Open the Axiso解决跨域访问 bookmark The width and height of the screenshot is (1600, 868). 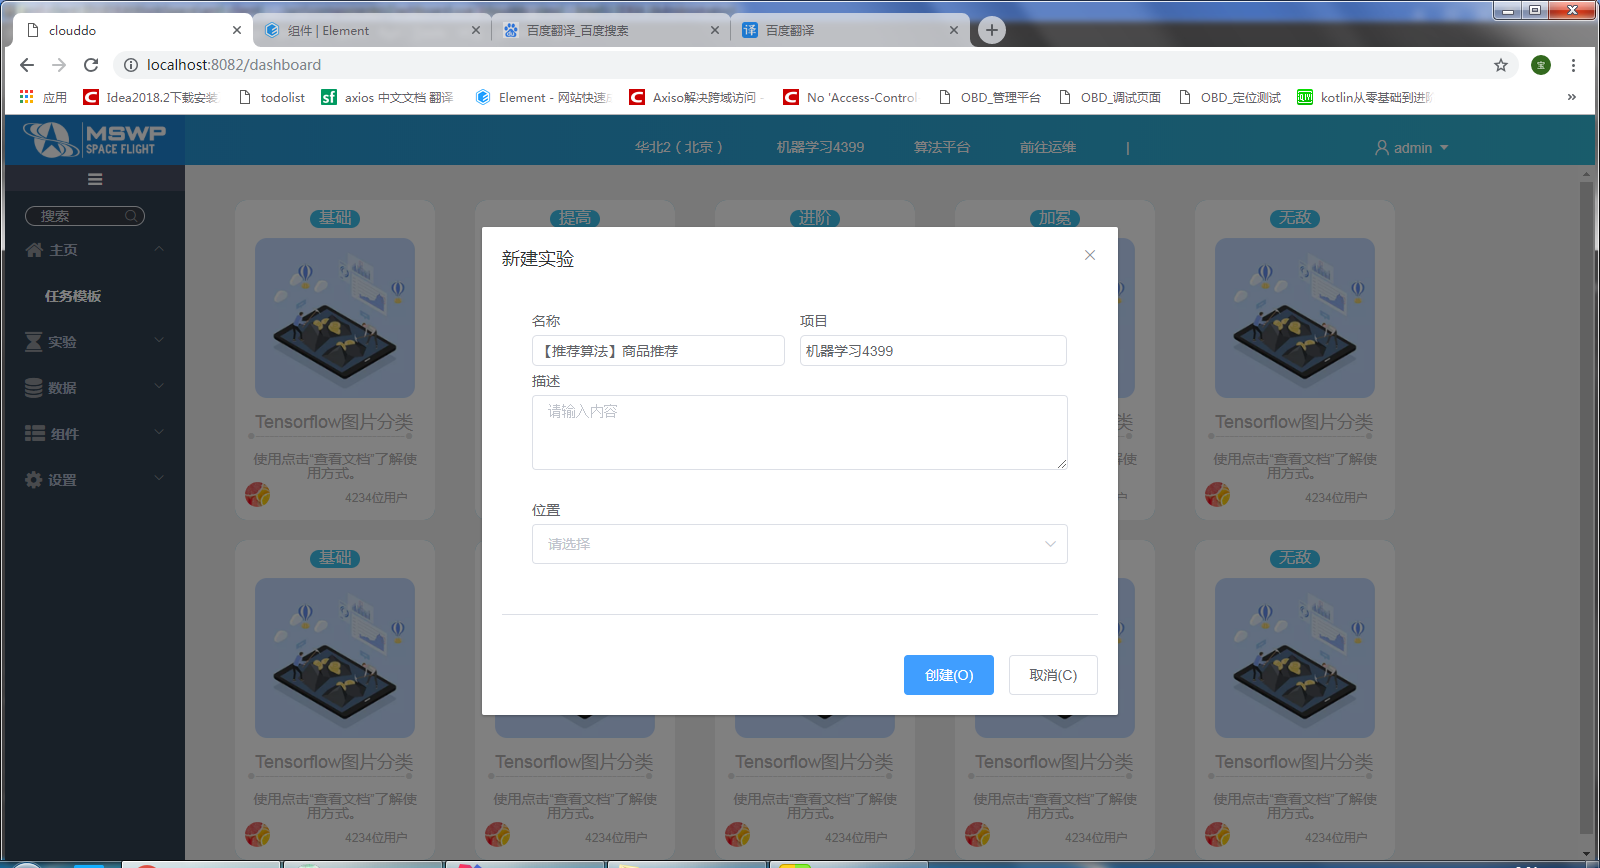click(694, 97)
